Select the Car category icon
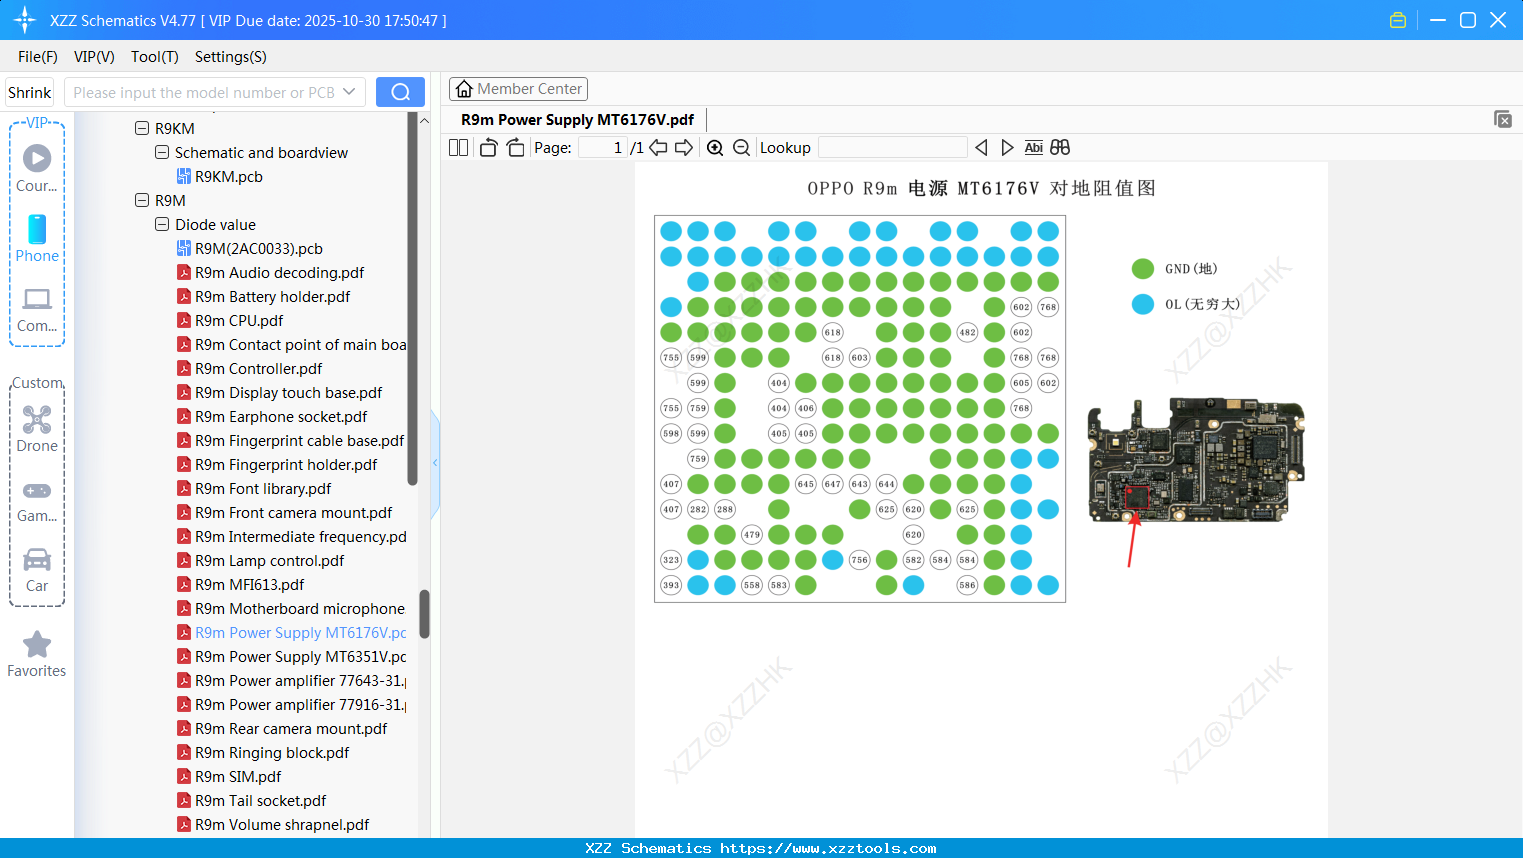Image resolution: width=1523 pixels, height=858 pixels. pos(37,570)
